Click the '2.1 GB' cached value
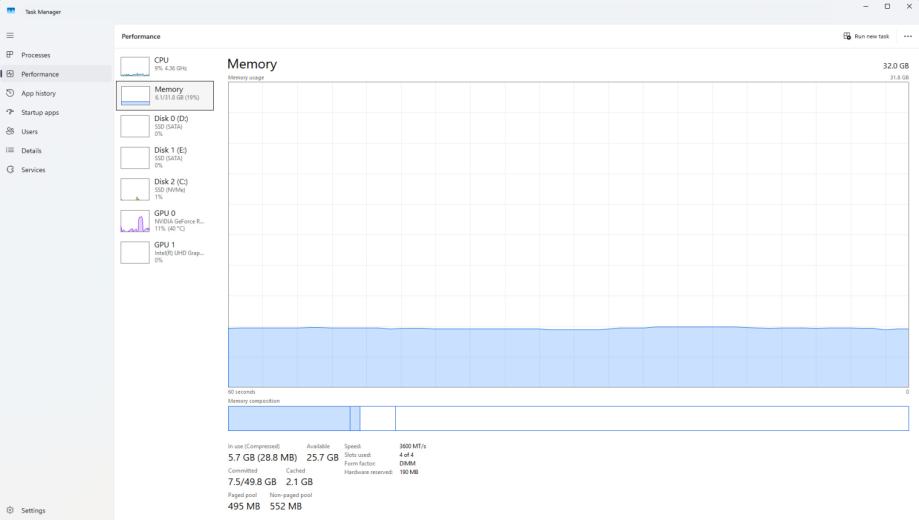The width and height of the screenshot is (919, 520). (299, 482)
